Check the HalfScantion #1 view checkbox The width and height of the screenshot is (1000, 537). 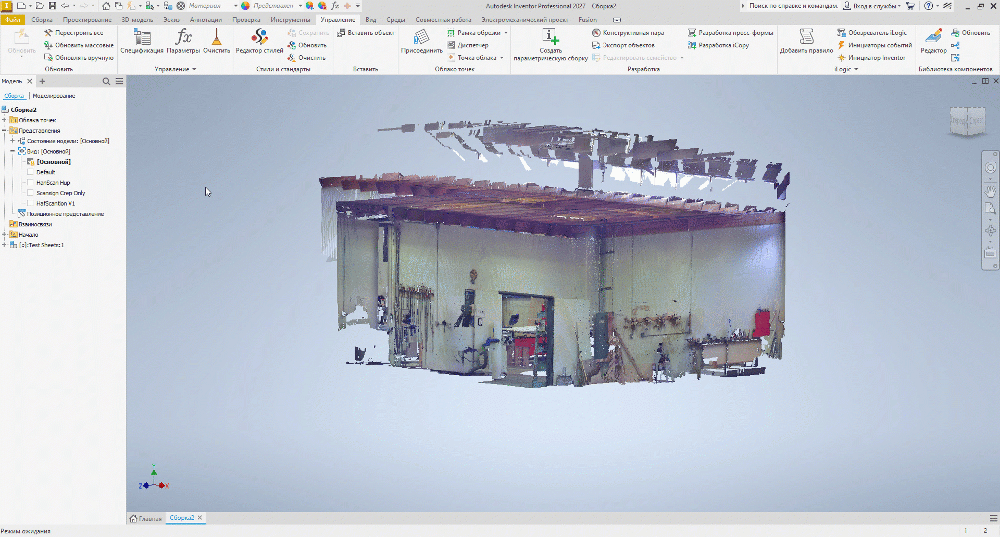pos(30,203)
